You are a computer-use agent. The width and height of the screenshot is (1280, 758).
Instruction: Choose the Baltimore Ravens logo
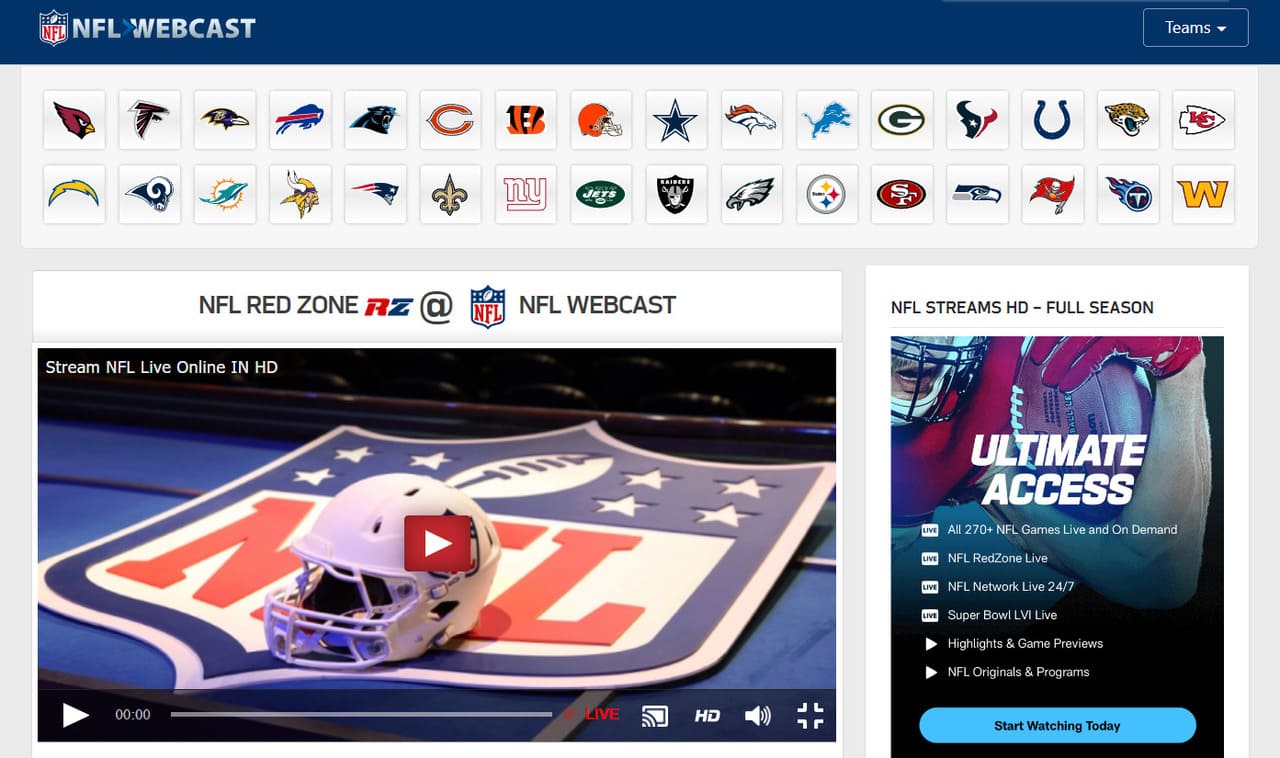click(225, 120)
